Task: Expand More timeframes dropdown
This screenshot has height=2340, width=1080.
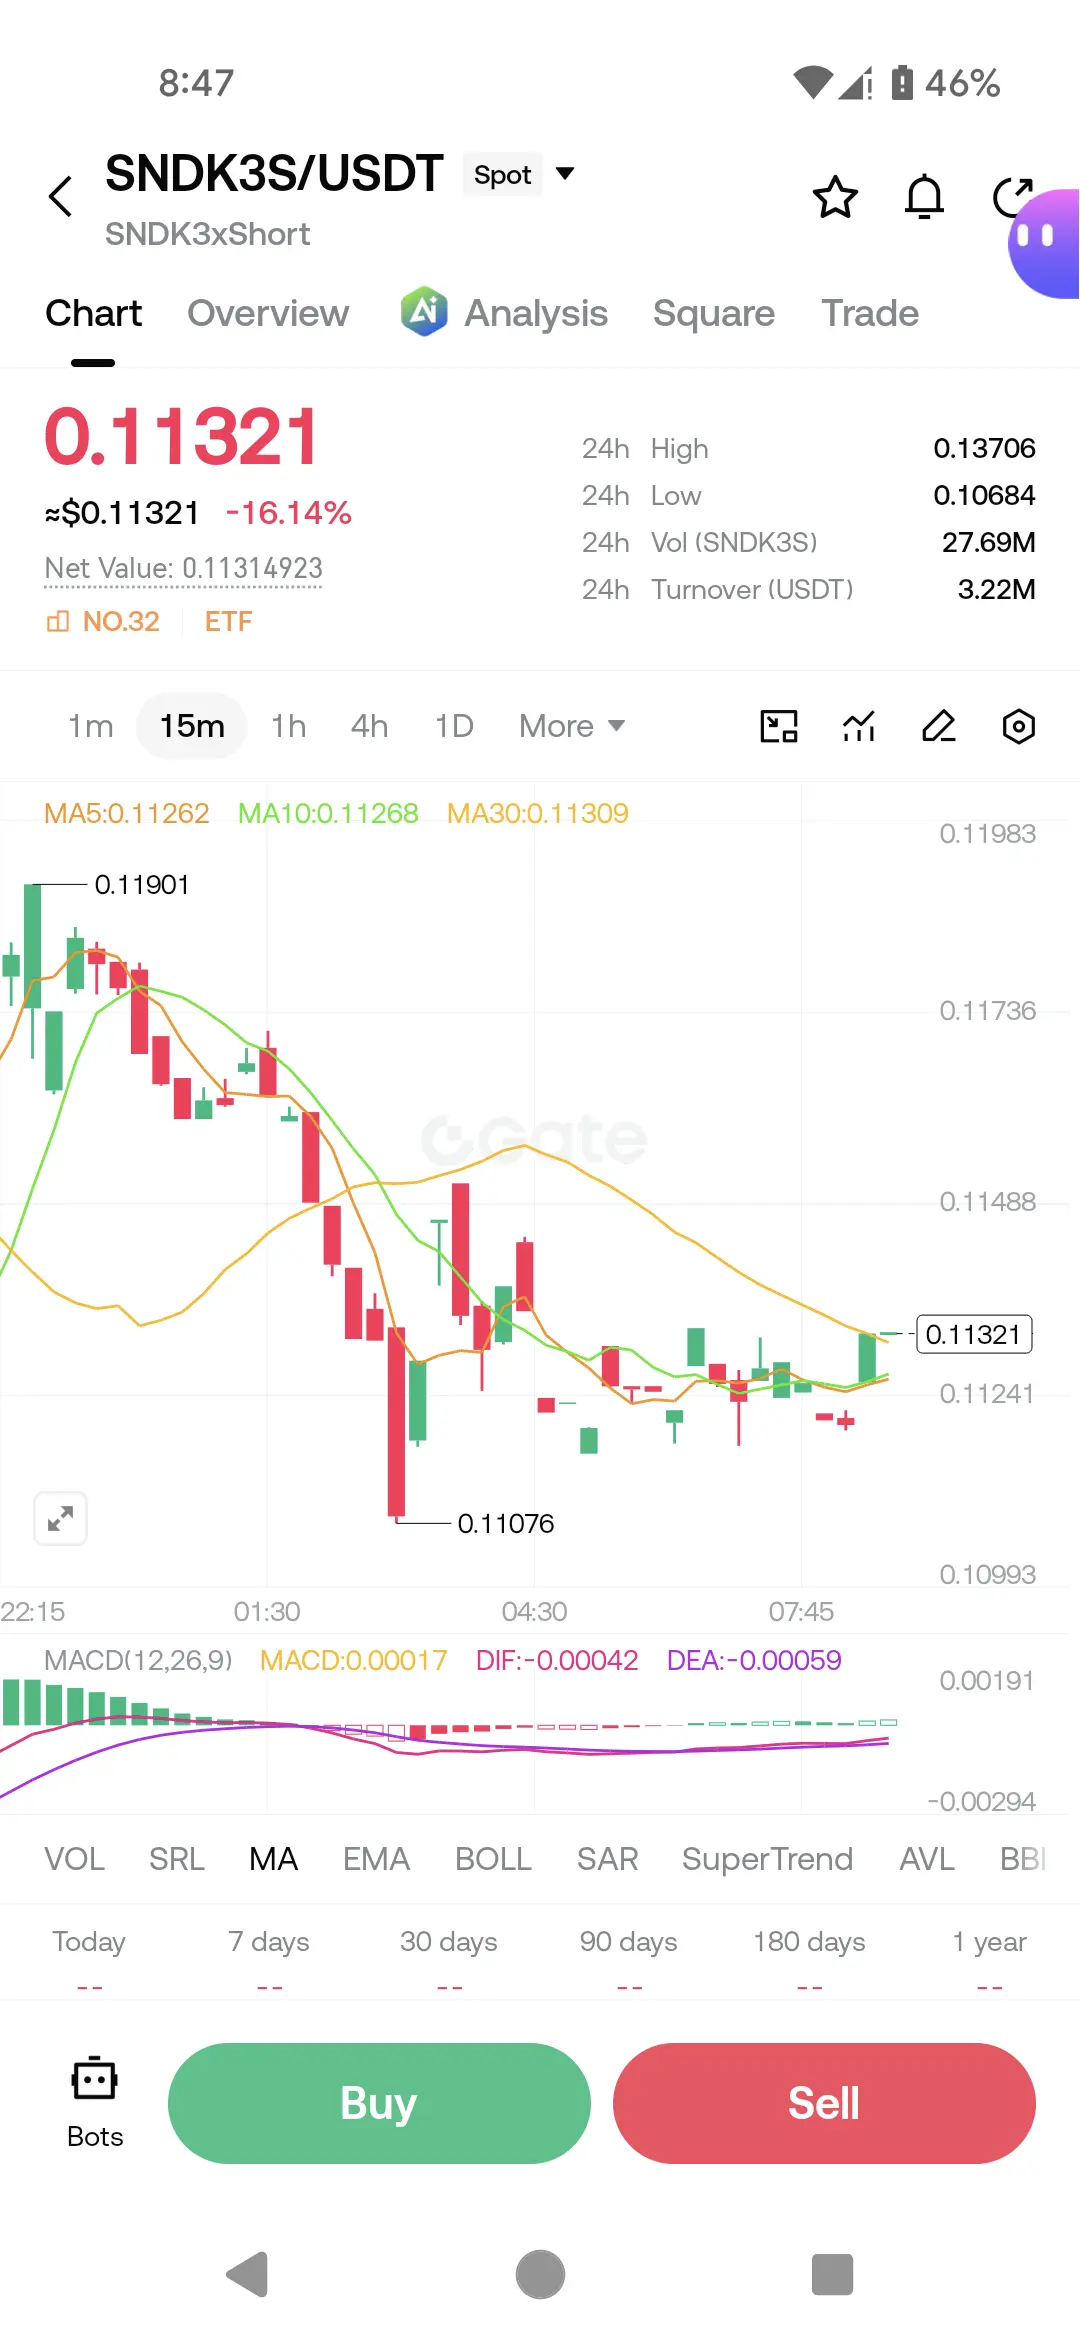Action: point(572,726)
